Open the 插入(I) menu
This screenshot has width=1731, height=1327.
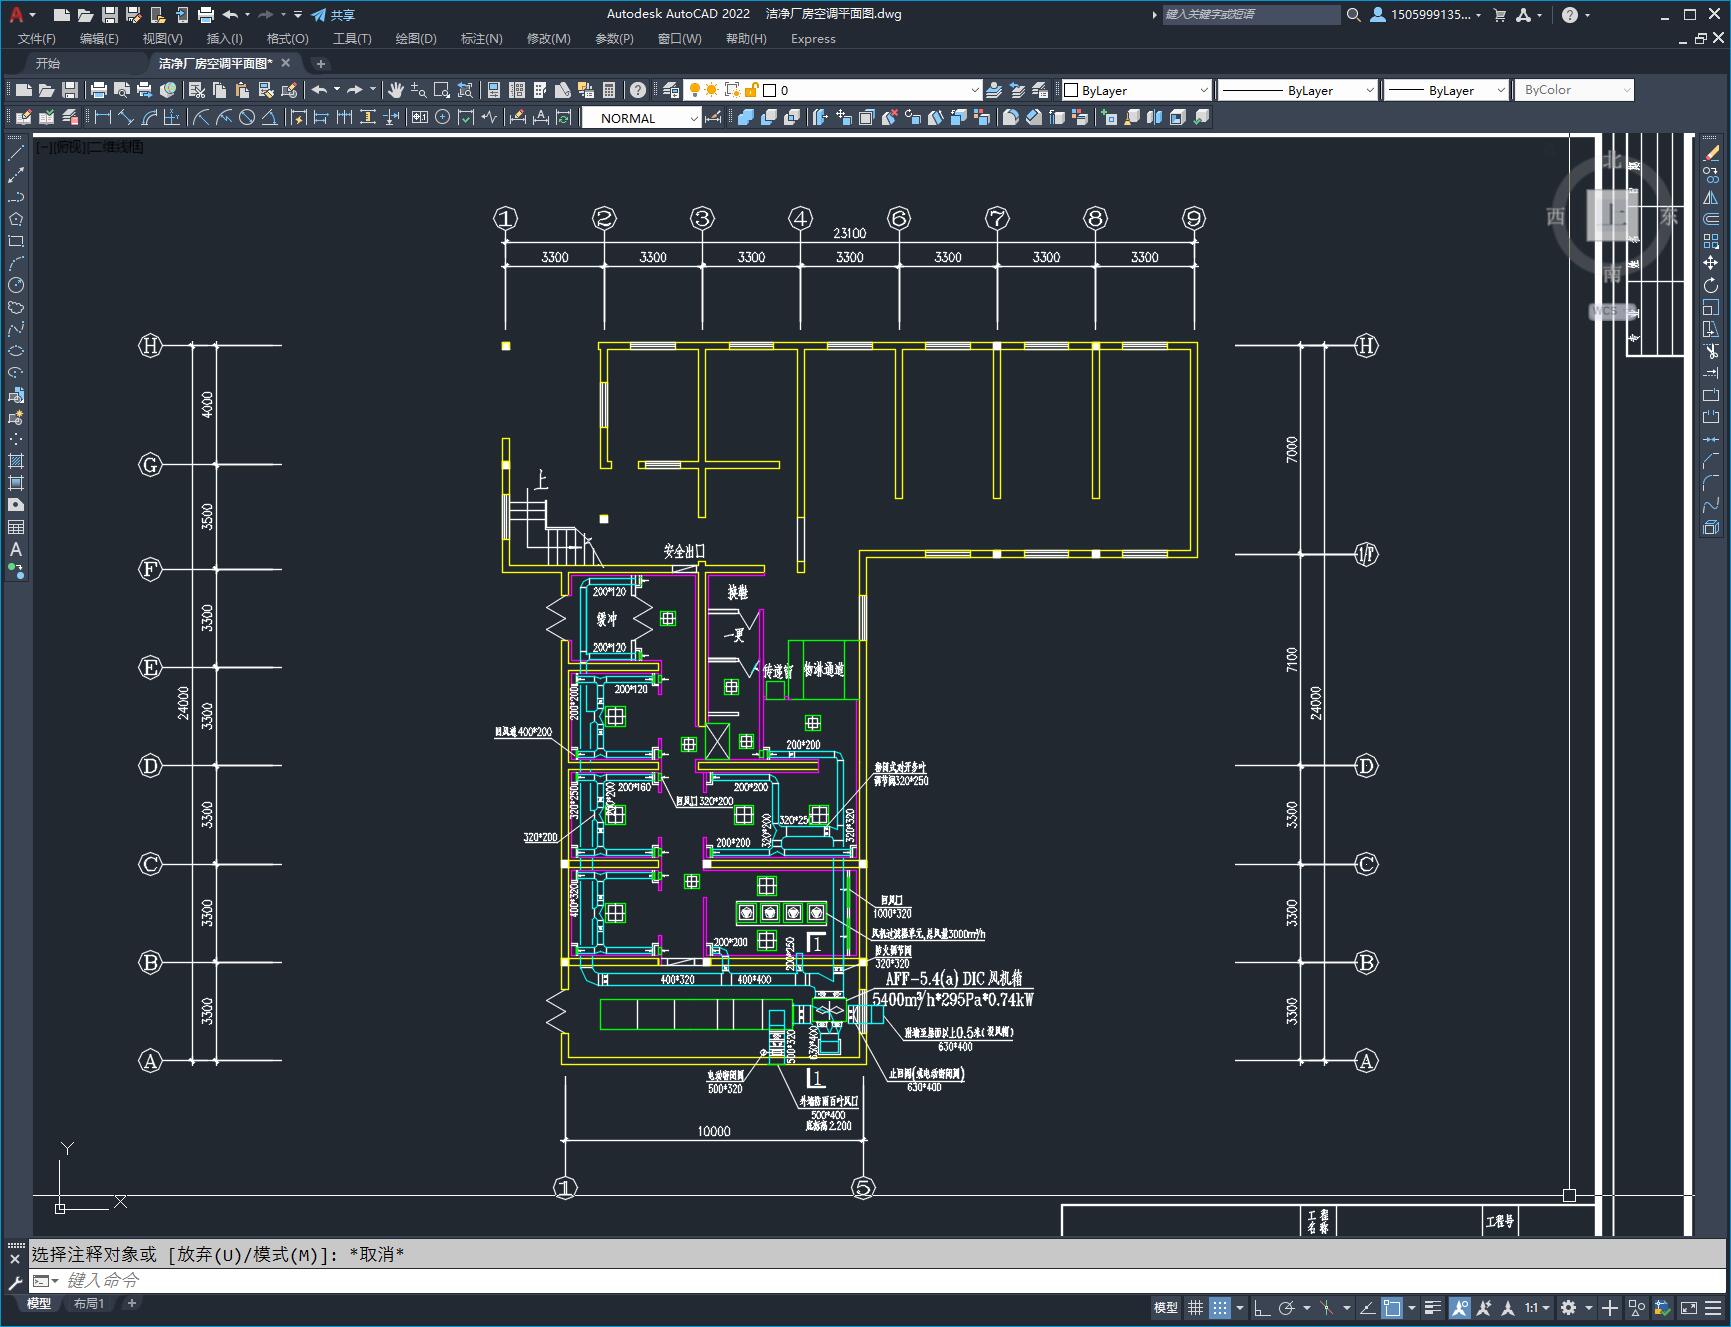coord(224,39)
